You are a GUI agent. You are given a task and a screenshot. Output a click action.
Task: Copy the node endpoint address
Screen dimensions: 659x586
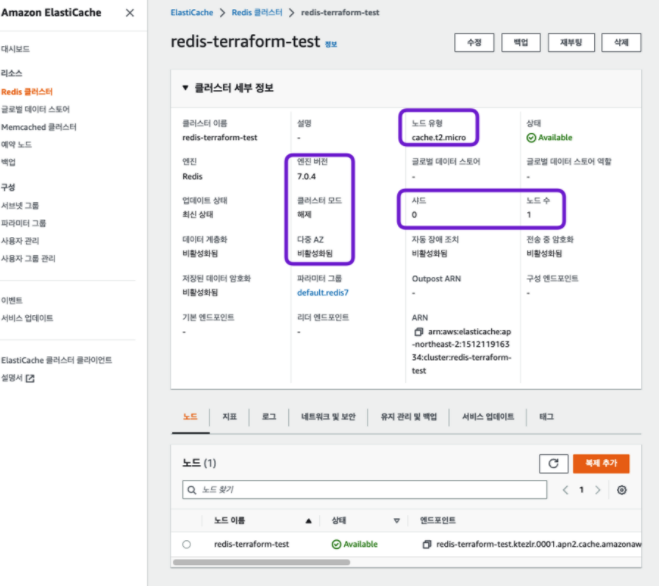point(427,544)
